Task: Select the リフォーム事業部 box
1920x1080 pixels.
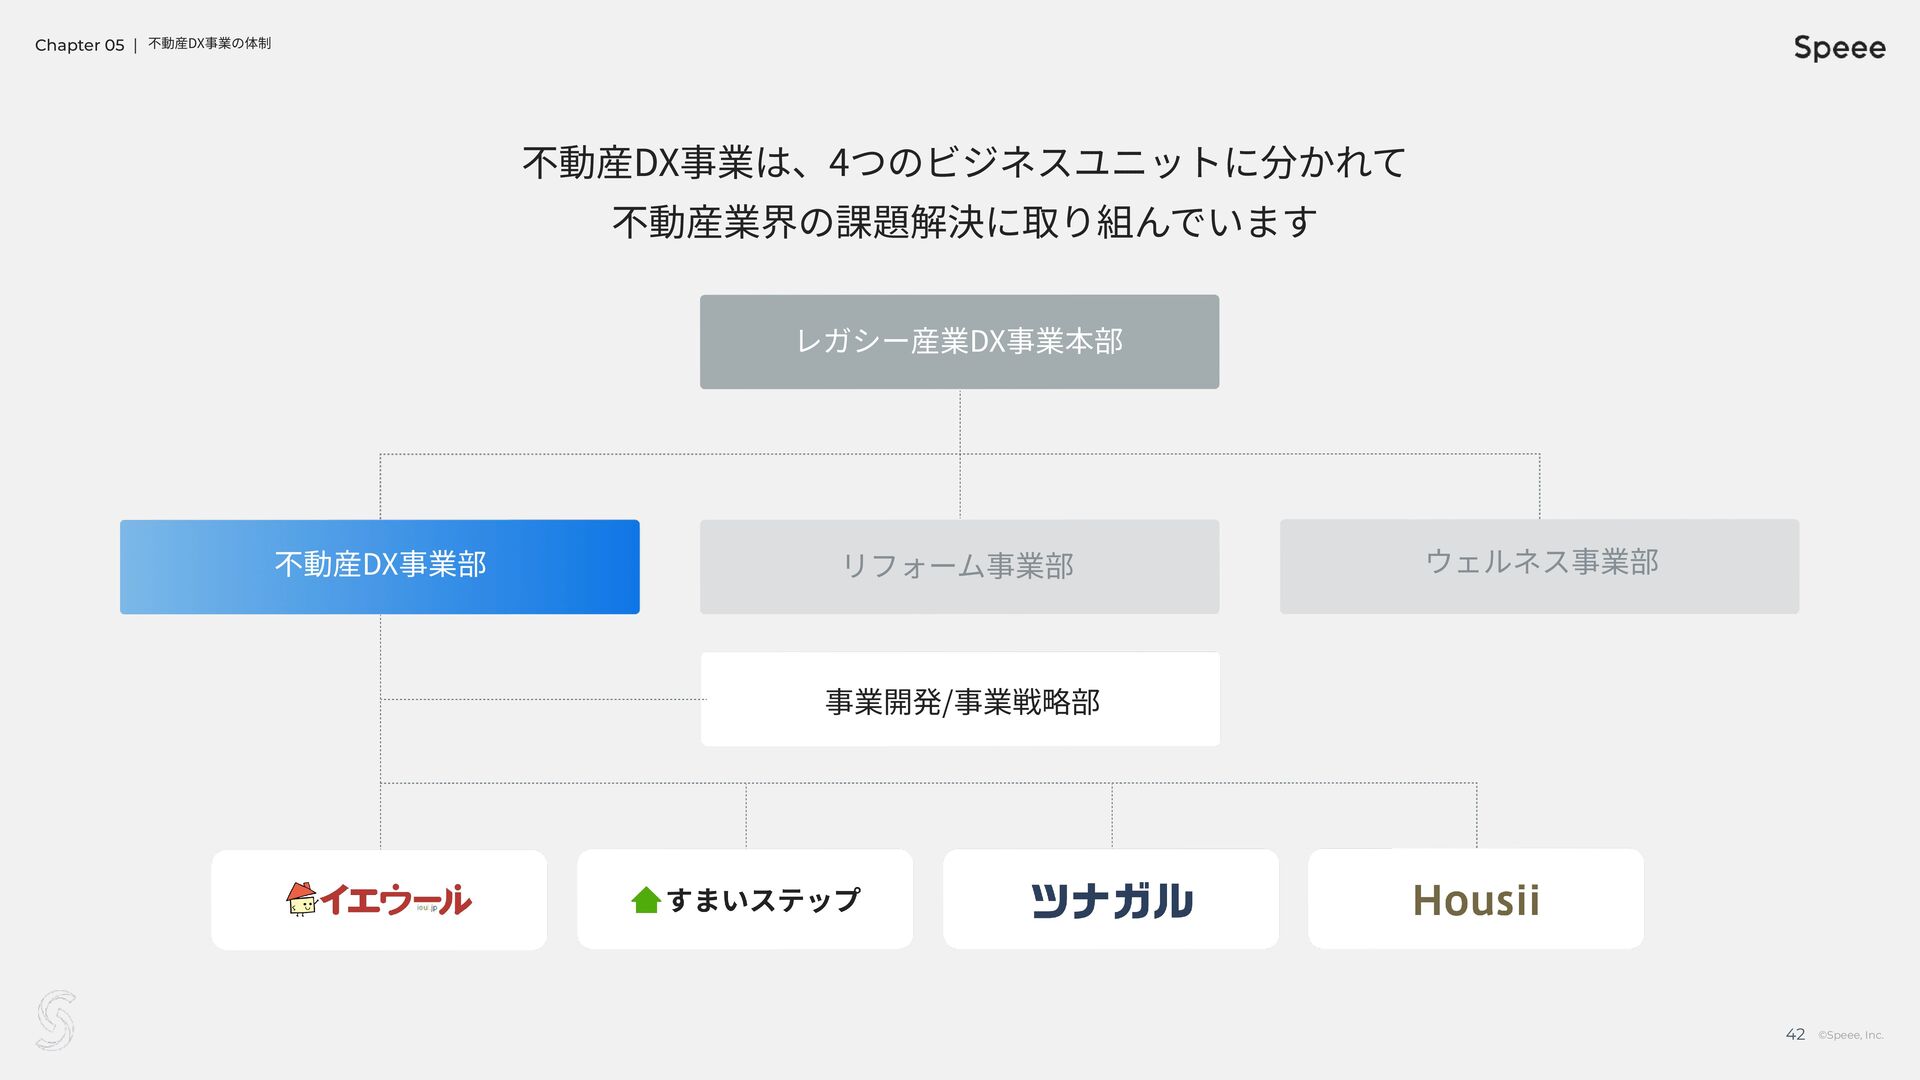Action: pos(959,566)
